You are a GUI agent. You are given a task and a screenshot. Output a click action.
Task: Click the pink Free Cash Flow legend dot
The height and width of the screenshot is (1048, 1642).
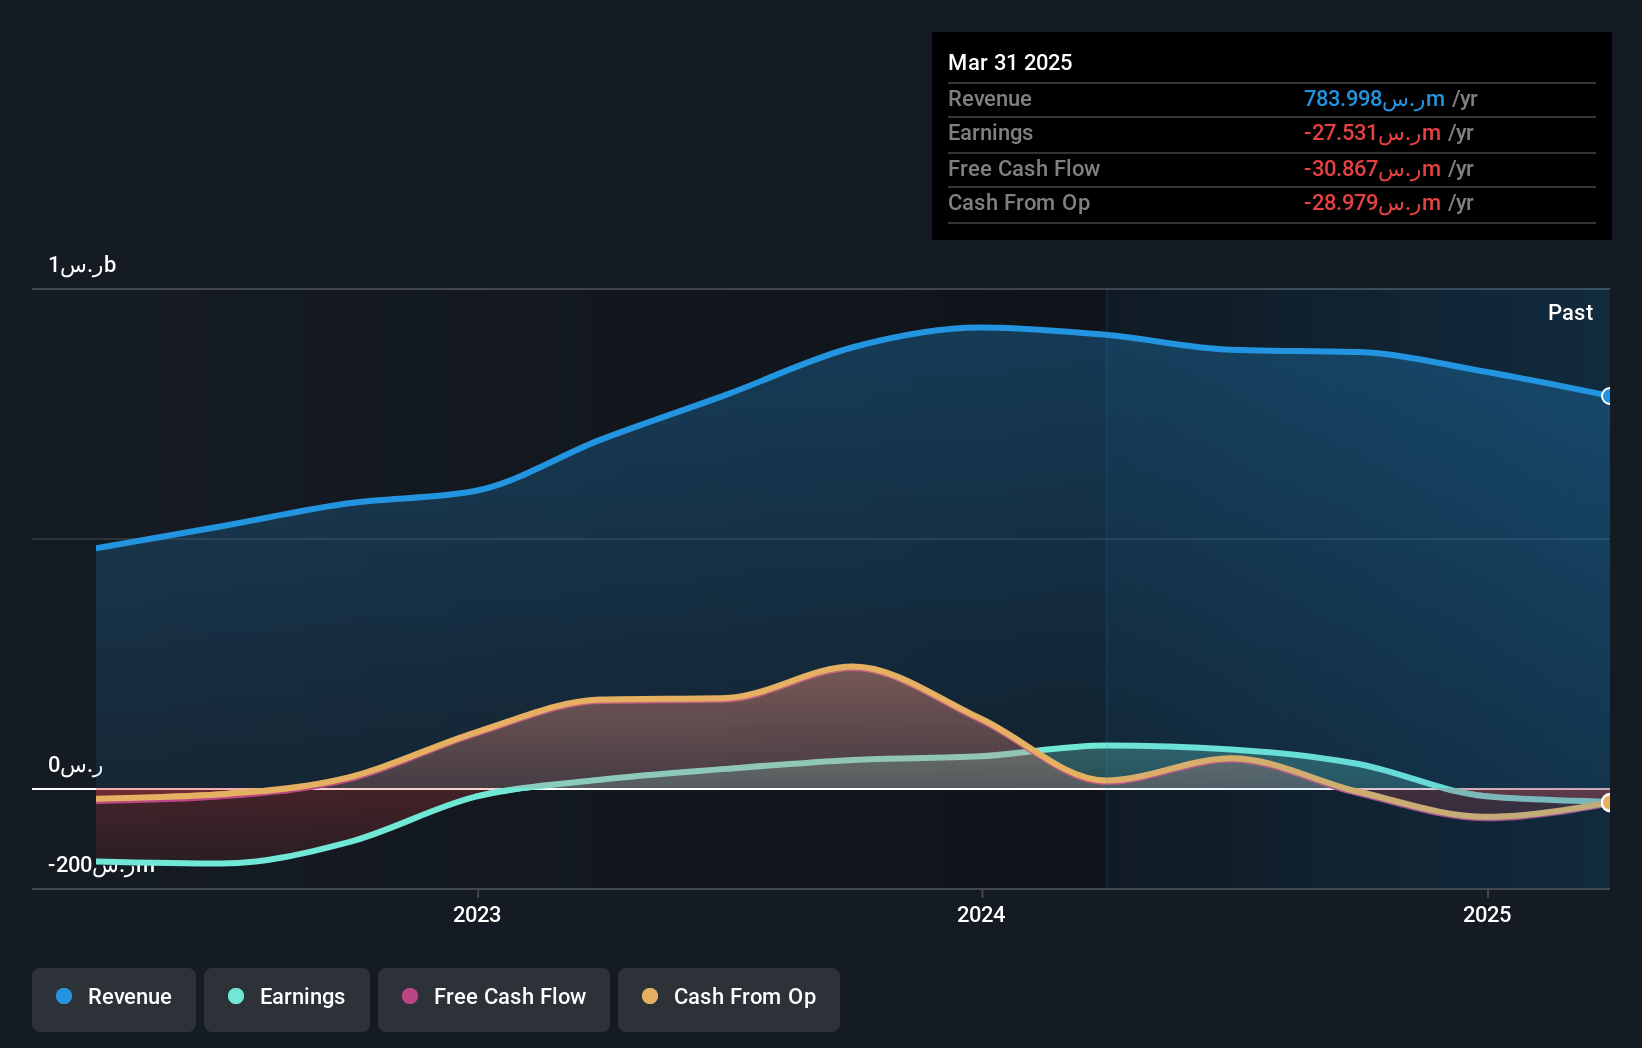409,996
